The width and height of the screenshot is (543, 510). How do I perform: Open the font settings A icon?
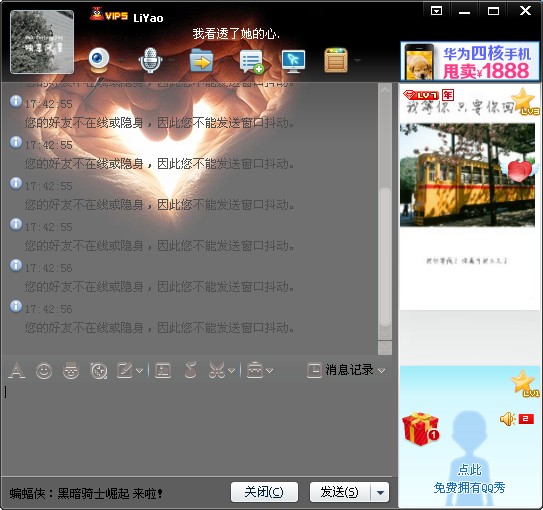tap(17, 370)
